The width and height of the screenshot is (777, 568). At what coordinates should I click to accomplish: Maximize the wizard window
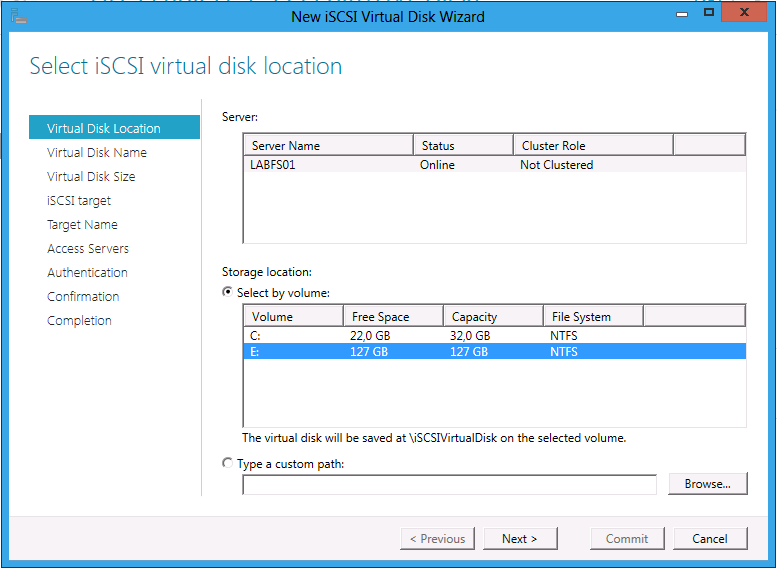click(709, 12)
